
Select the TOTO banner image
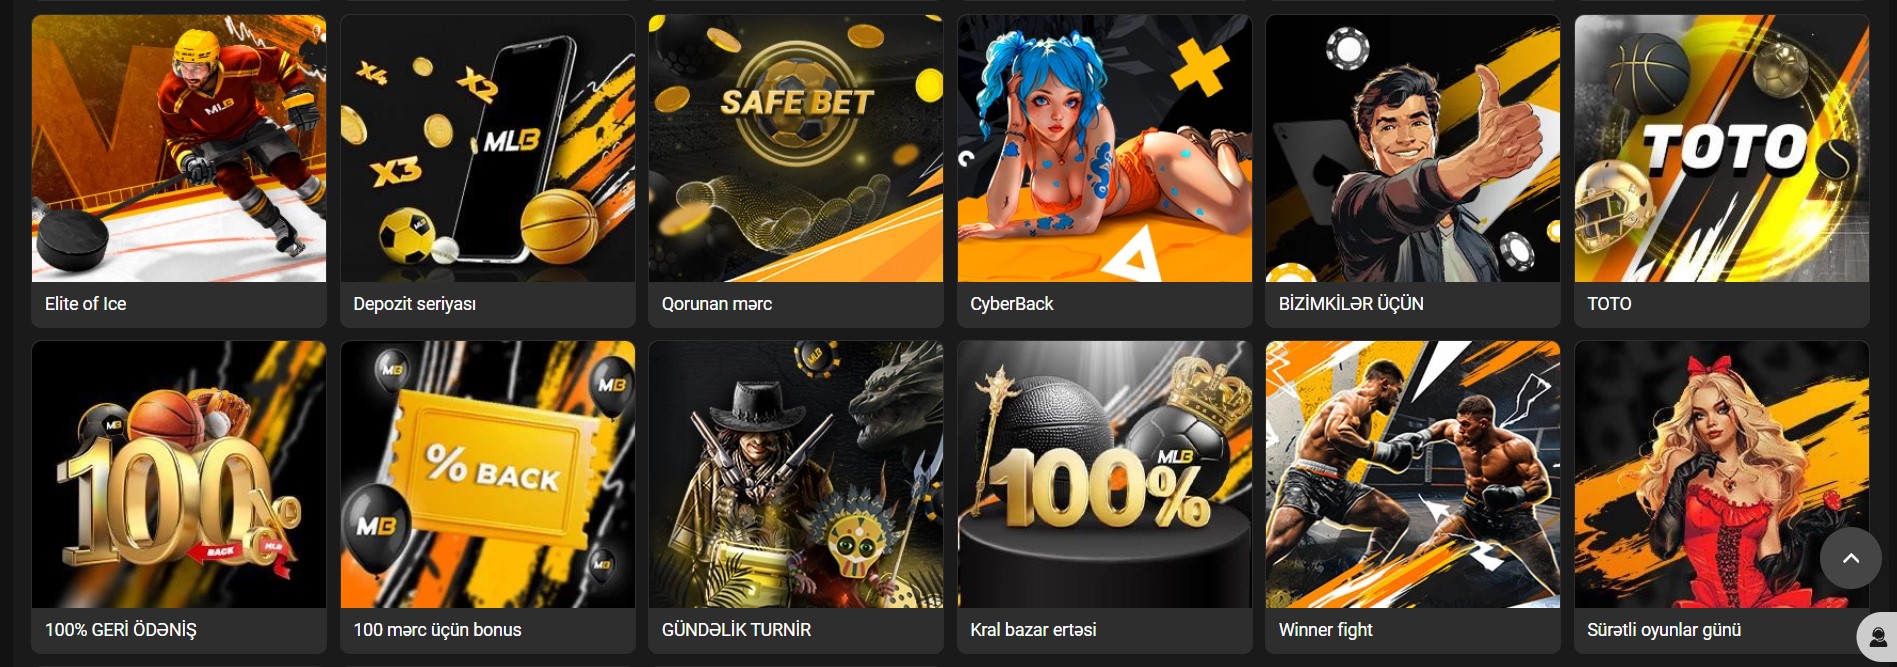click(x=1722, y=148)
